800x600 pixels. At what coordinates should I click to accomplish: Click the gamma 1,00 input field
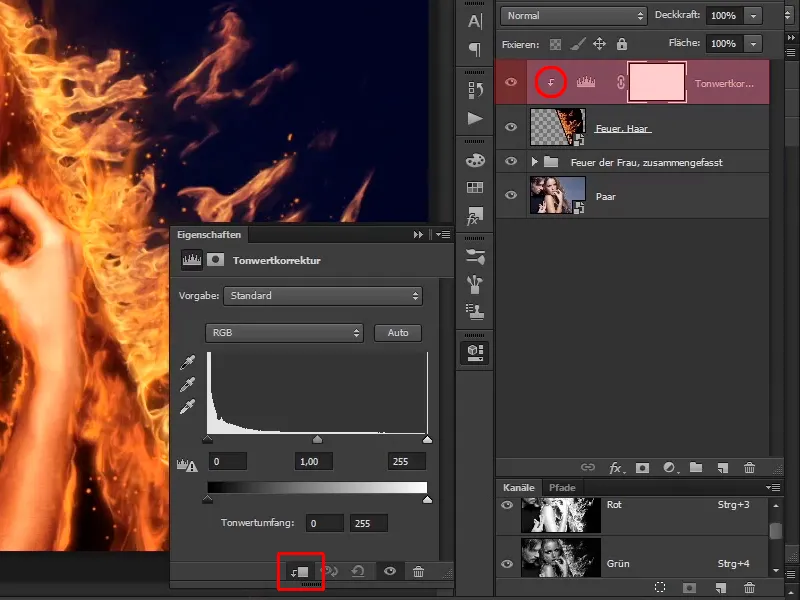pos(314,461)
